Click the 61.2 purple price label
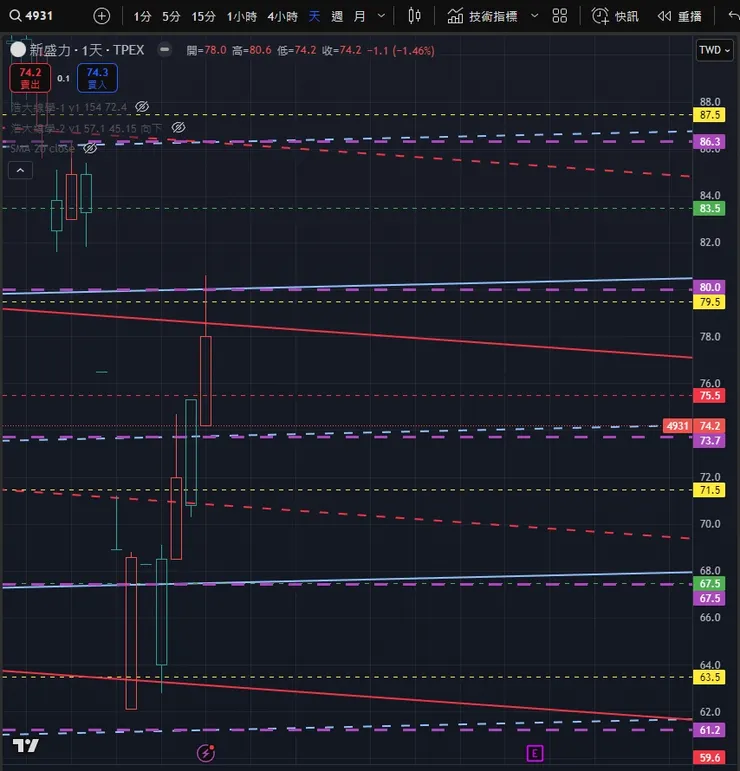 (709, 730)
